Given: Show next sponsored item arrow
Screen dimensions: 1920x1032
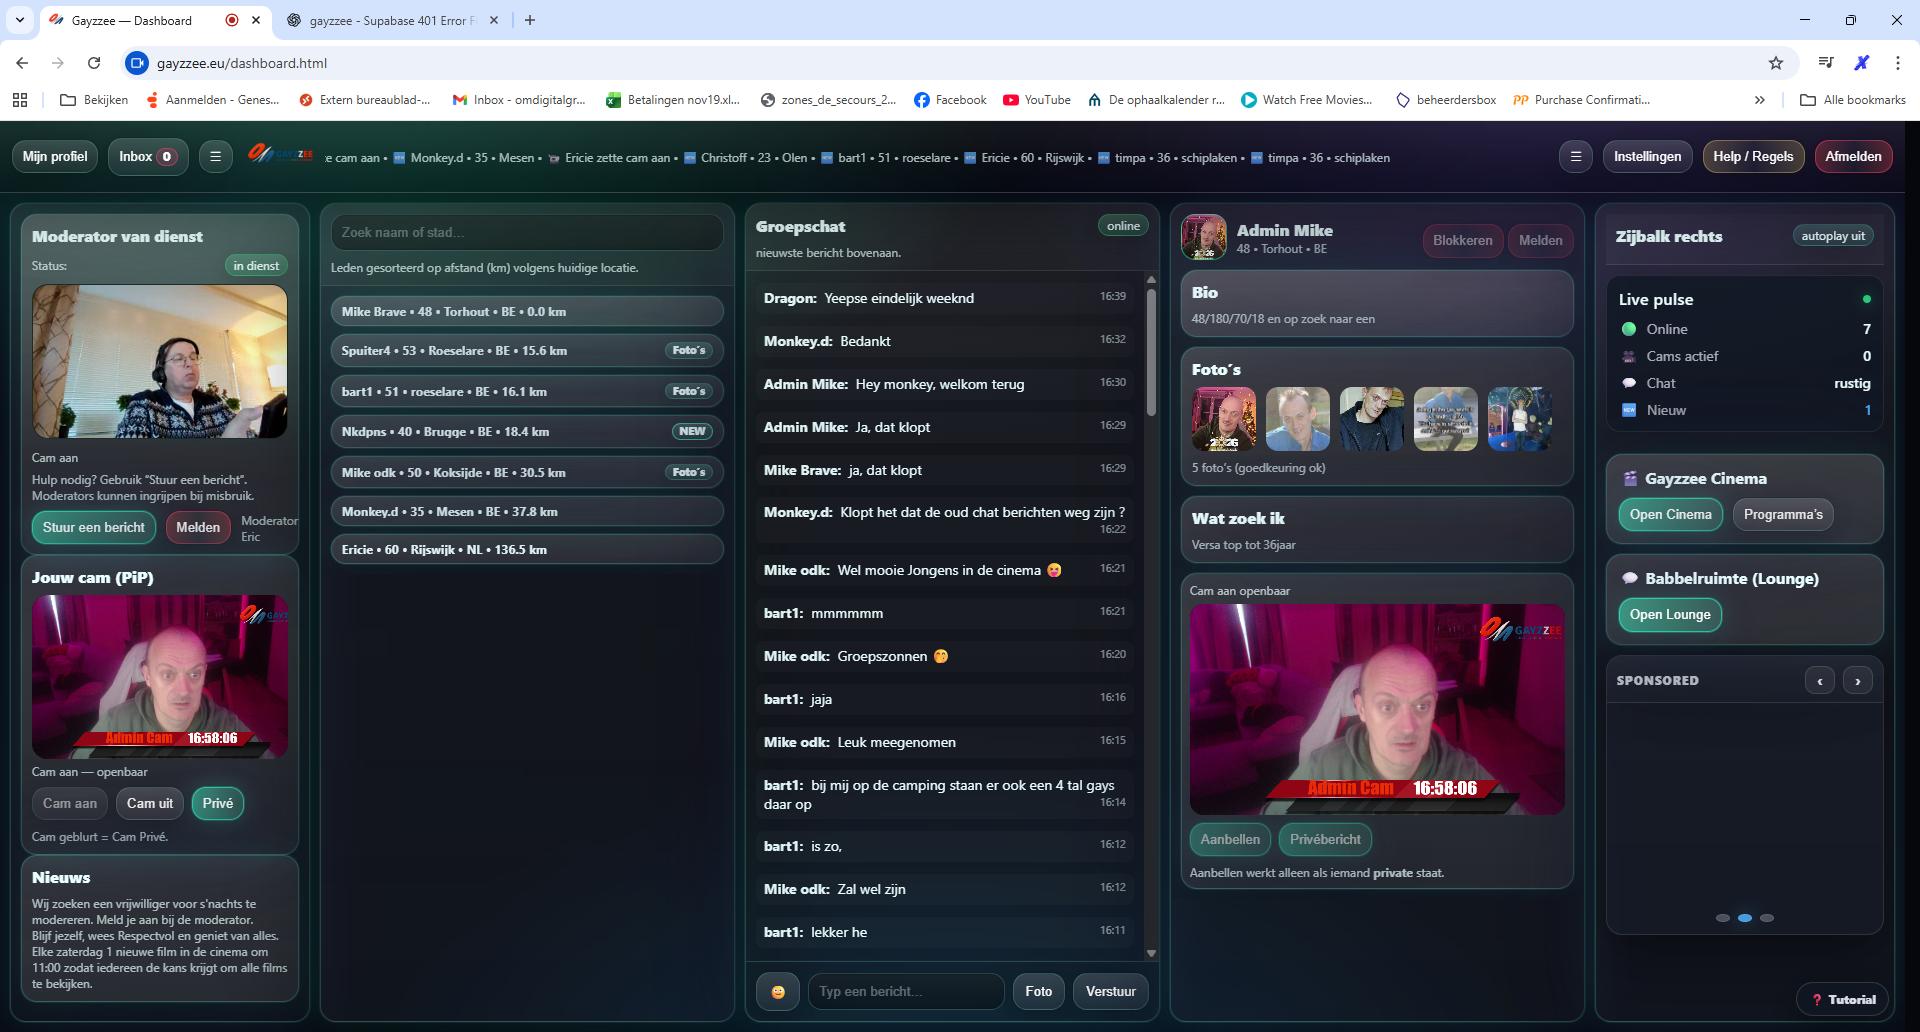Looking at the screenshot, I should pyautogui.click(x=1857, y=681).
